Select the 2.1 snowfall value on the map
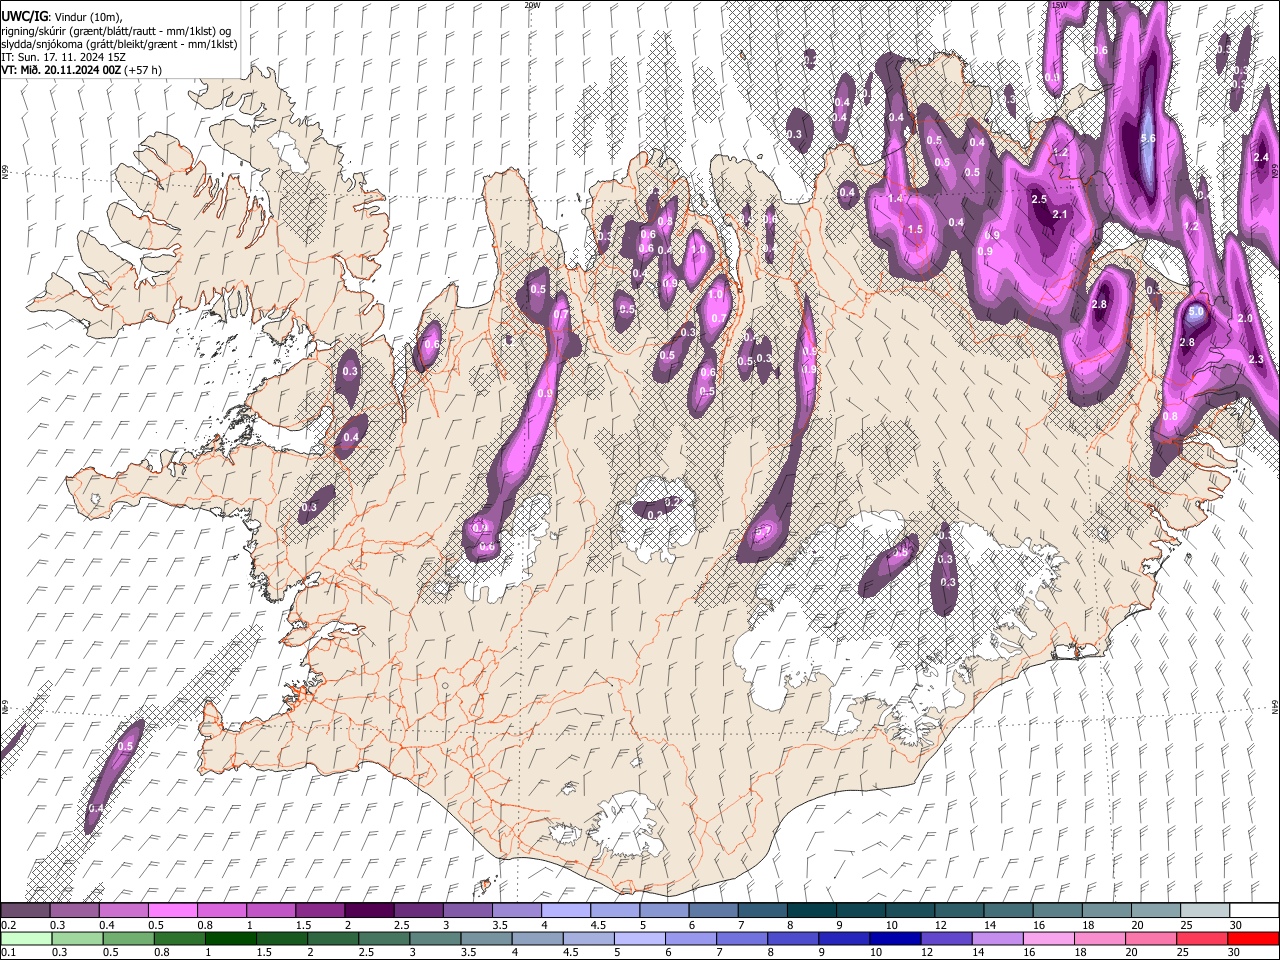This screenshot has width=1280, height=960. coord(1061,214)
